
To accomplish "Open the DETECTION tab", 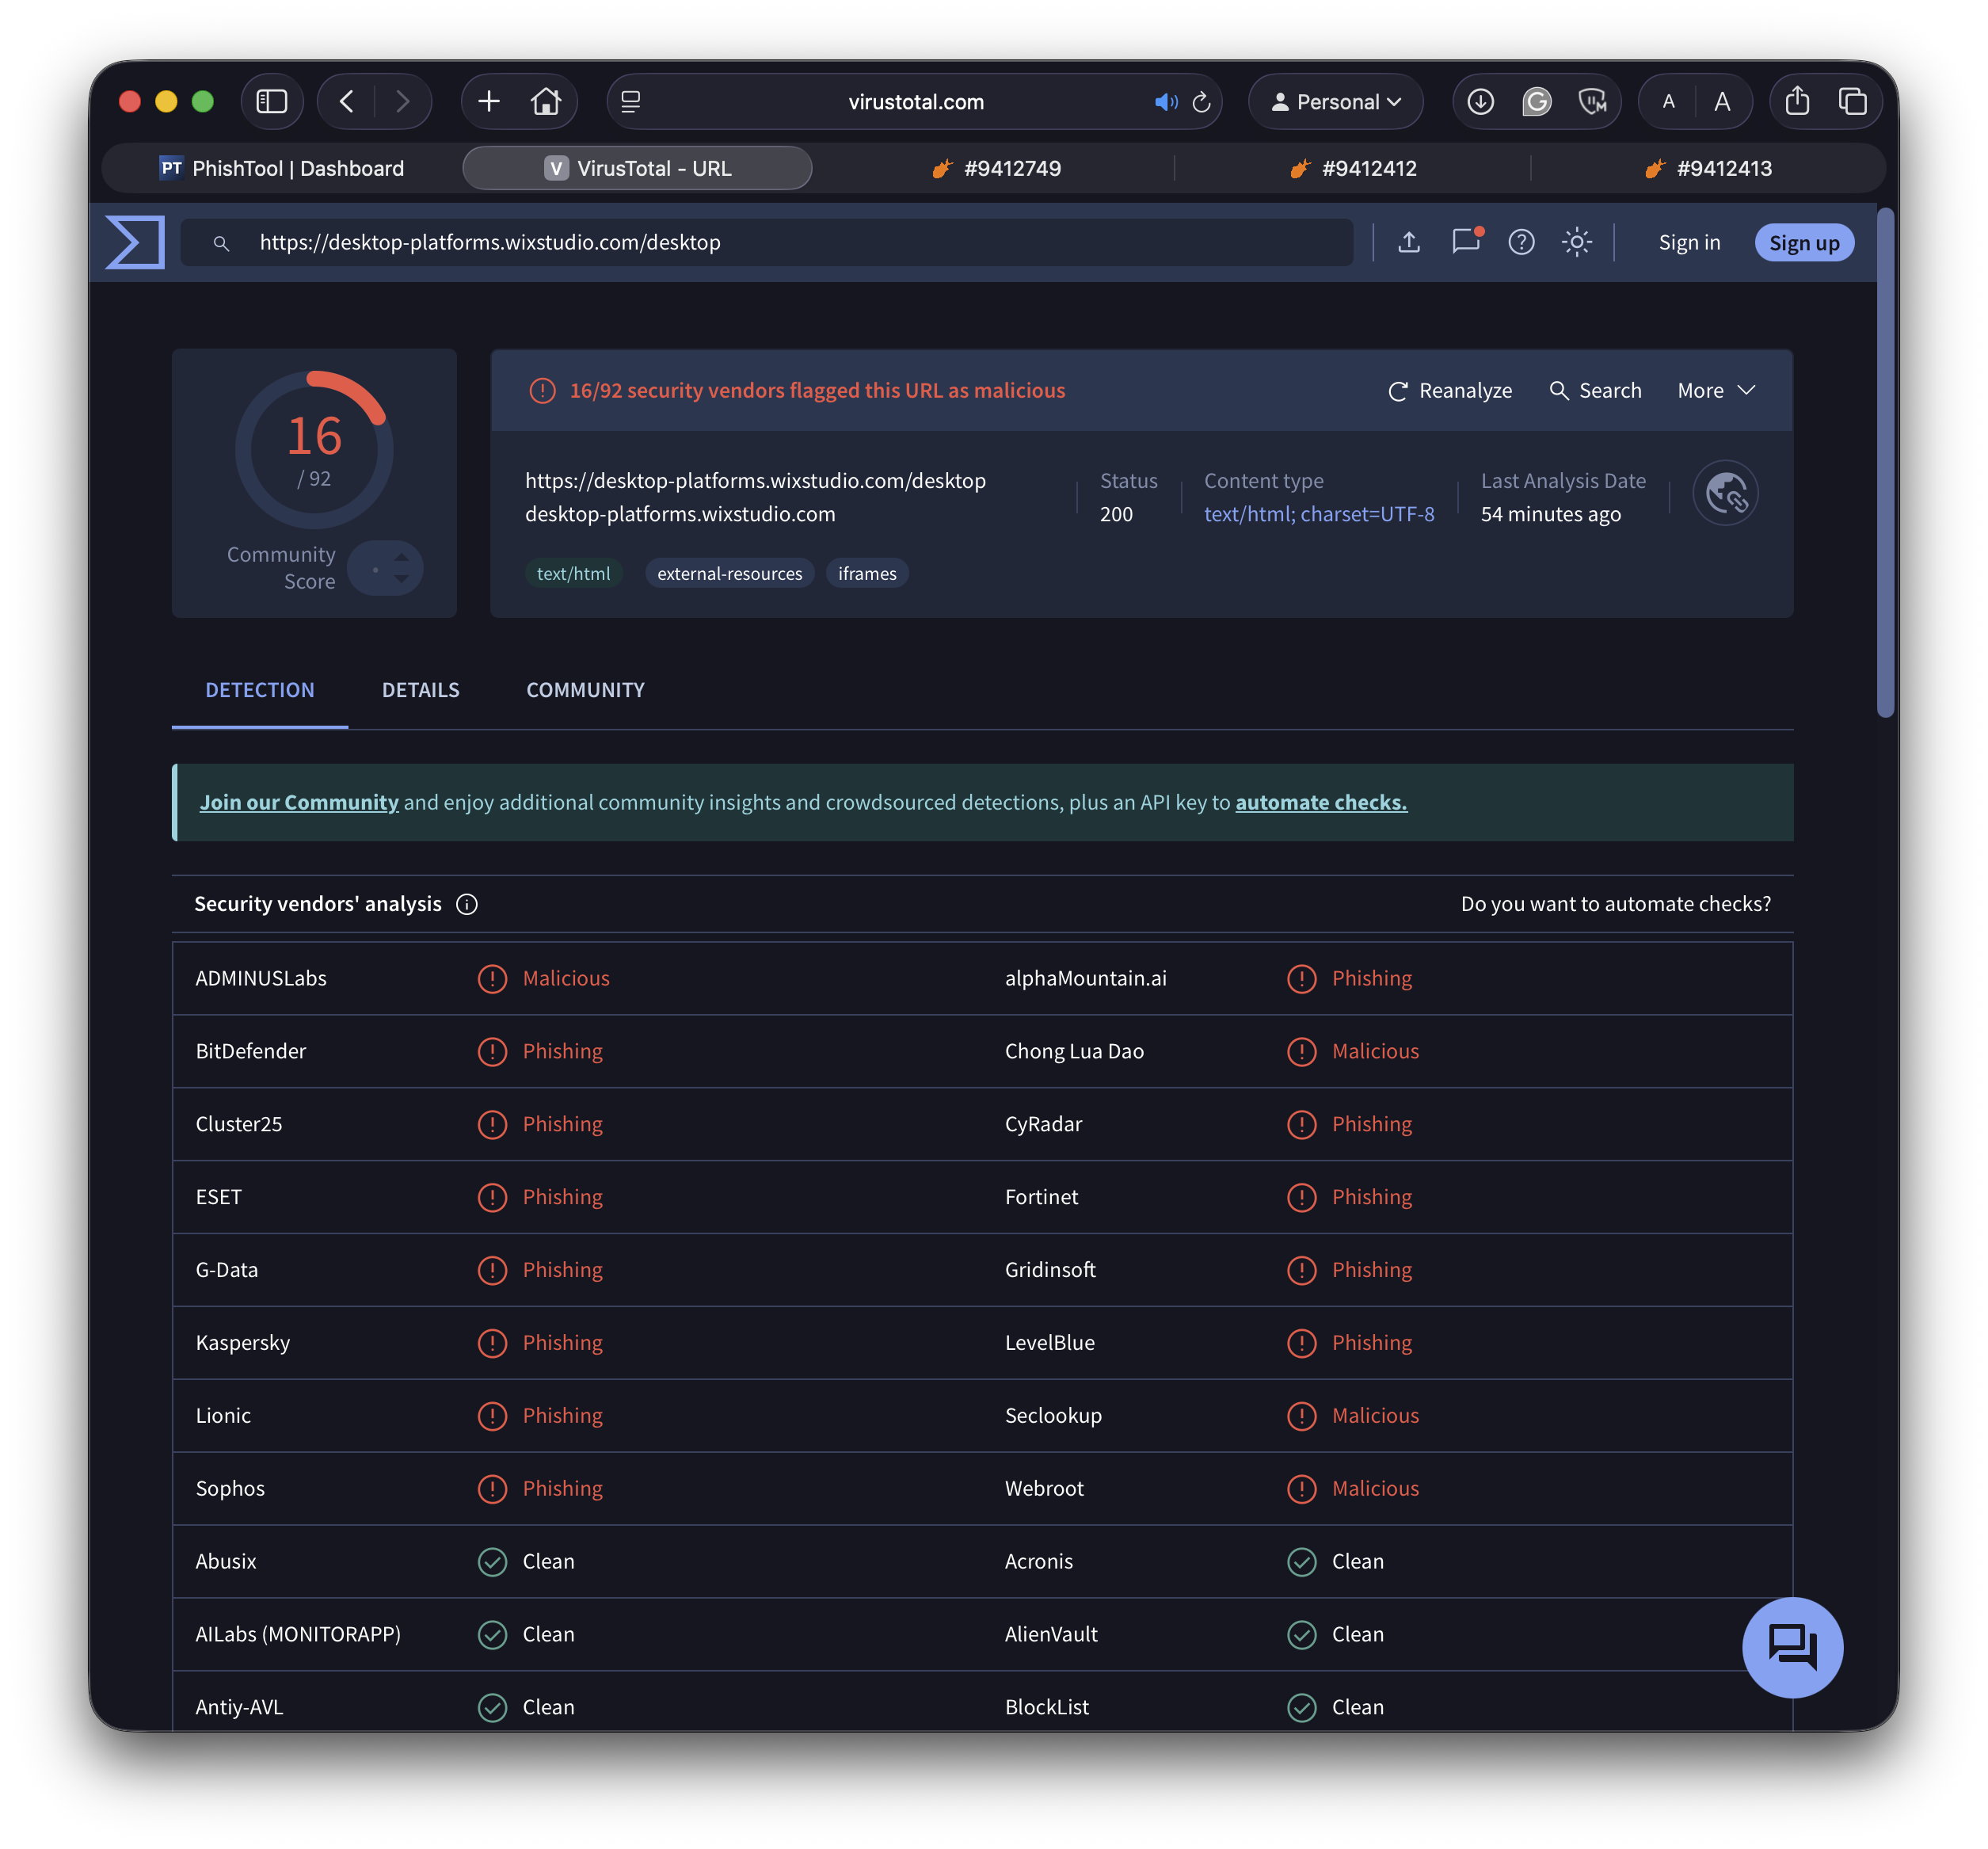I will click(x=260, y=690).
